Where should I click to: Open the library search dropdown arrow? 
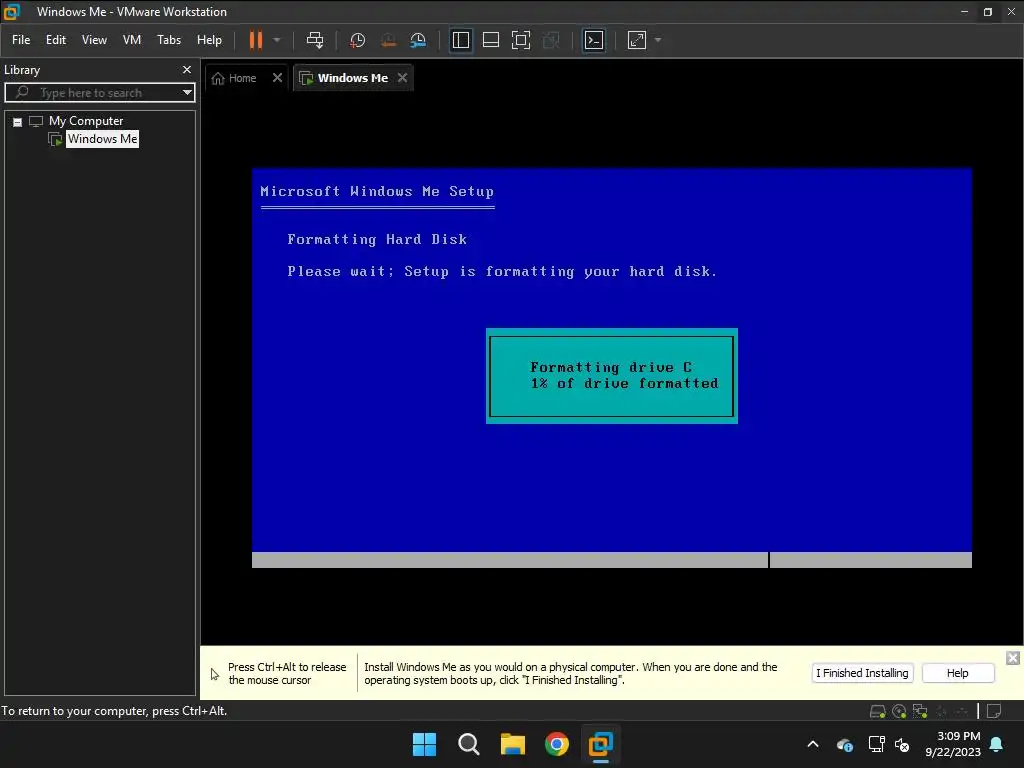tap(187, 93)
